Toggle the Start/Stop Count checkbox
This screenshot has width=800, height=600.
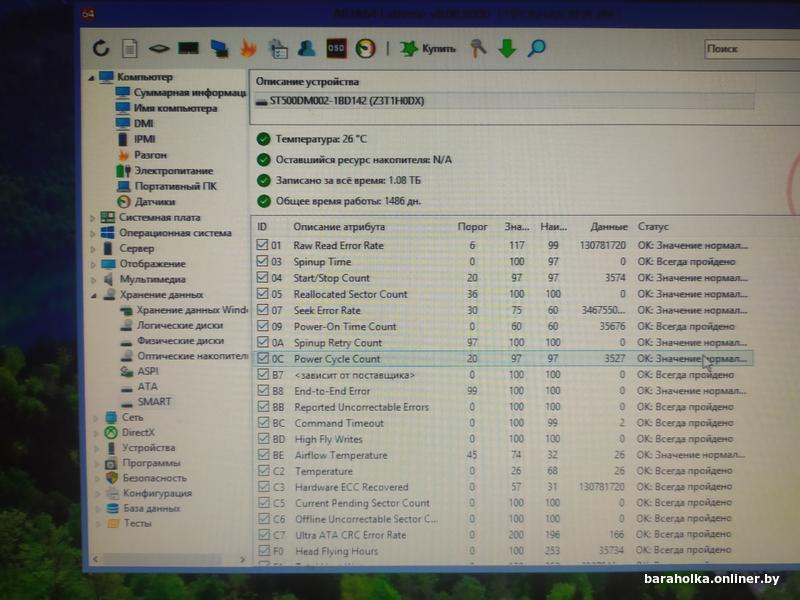click(262, 278)
